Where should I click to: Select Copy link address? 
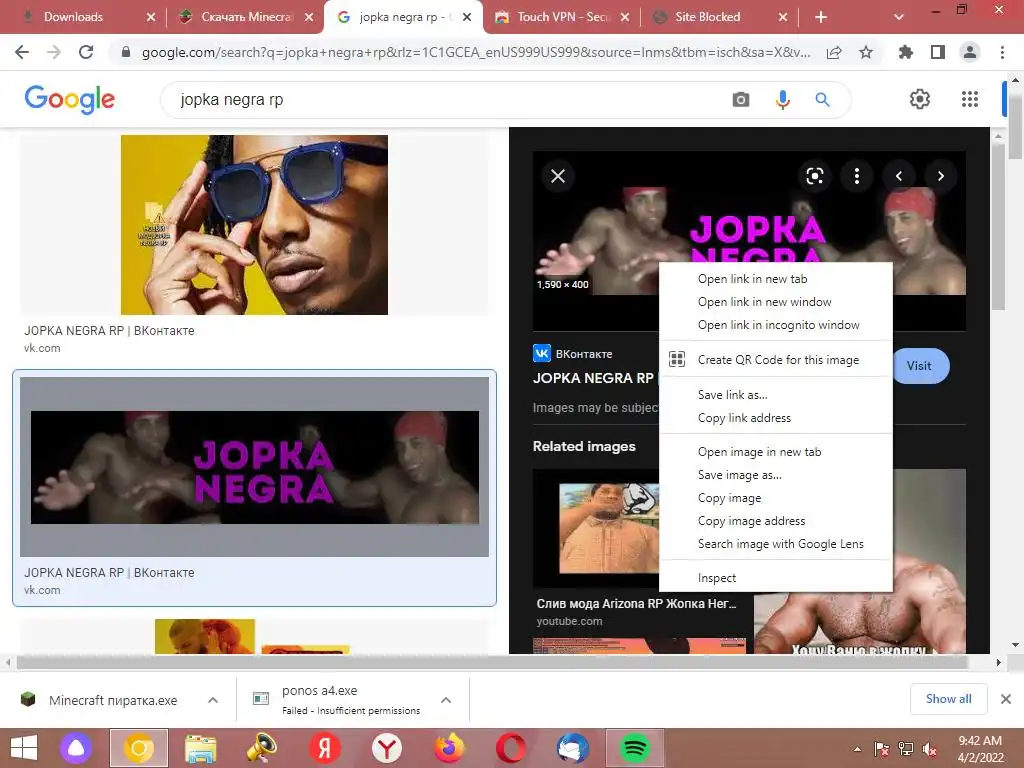click(x=776, y=418)
